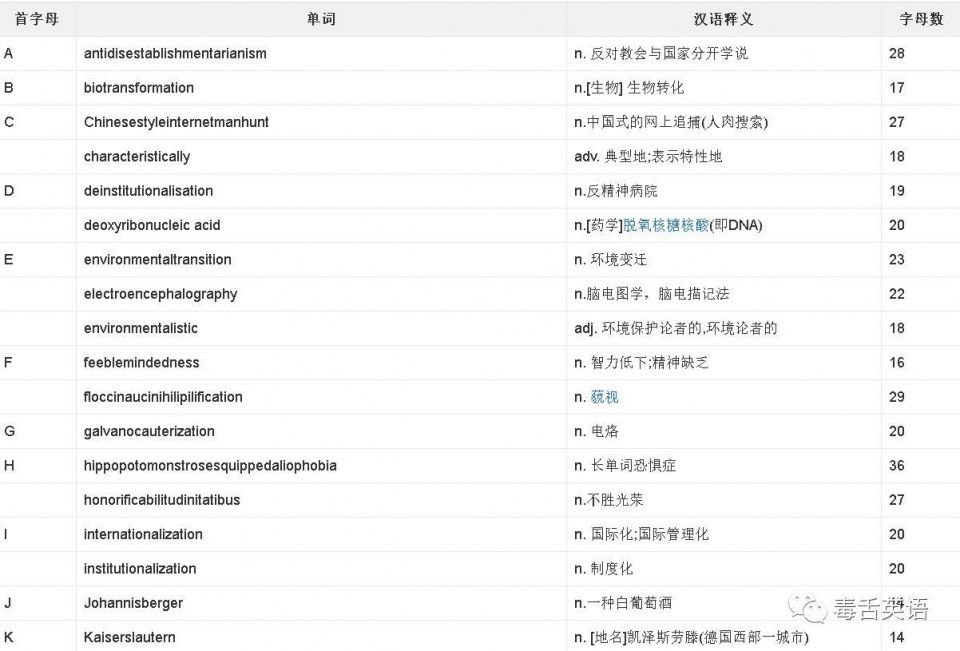Select the definition n. 环境变迁
Screen dimensions: 960x651
tap(610, 260)
